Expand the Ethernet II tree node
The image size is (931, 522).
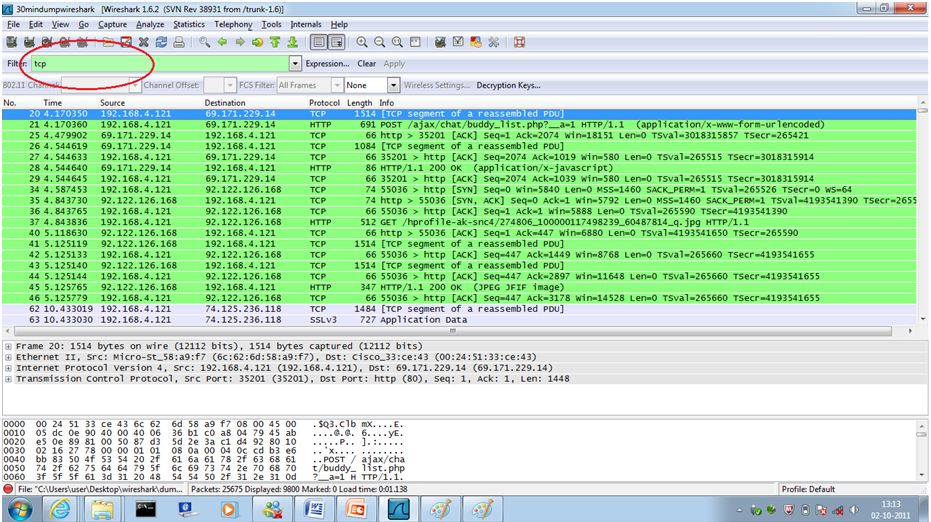[8, 357]
